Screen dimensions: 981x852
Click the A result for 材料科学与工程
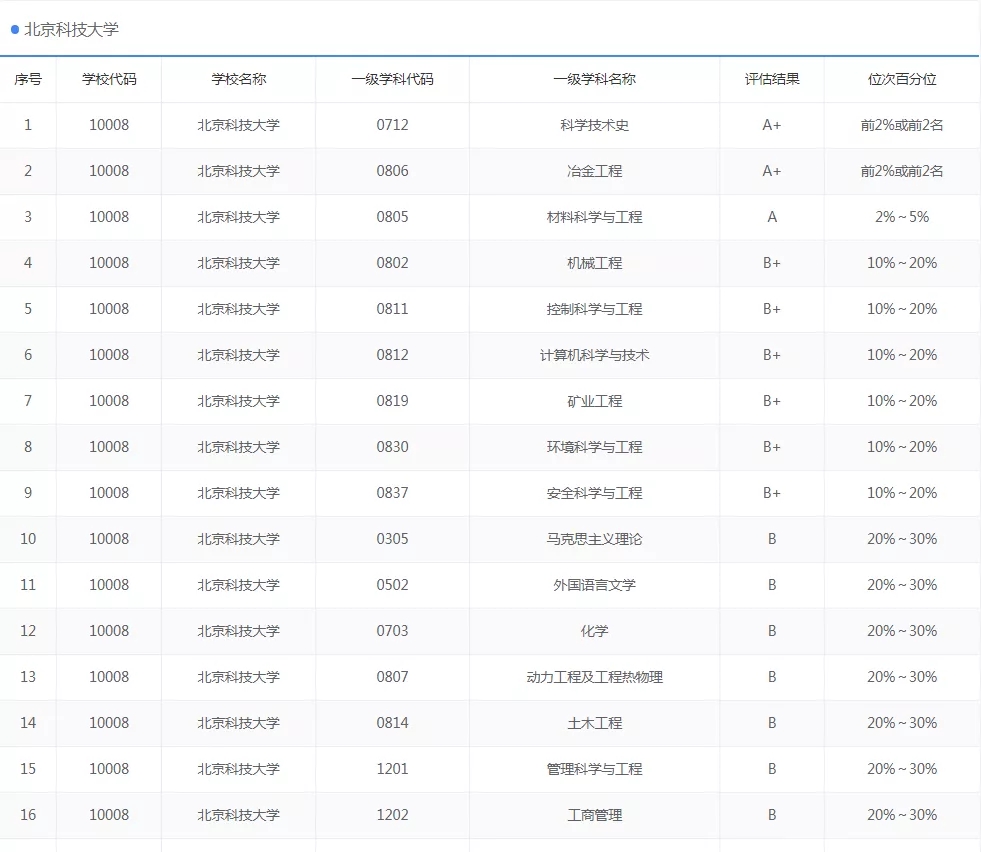772,217
